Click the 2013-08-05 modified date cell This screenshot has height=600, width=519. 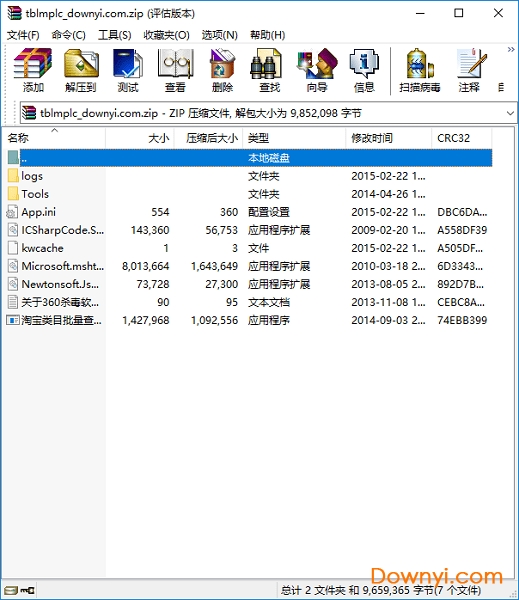pyautogui.click(x=388, y=284)
